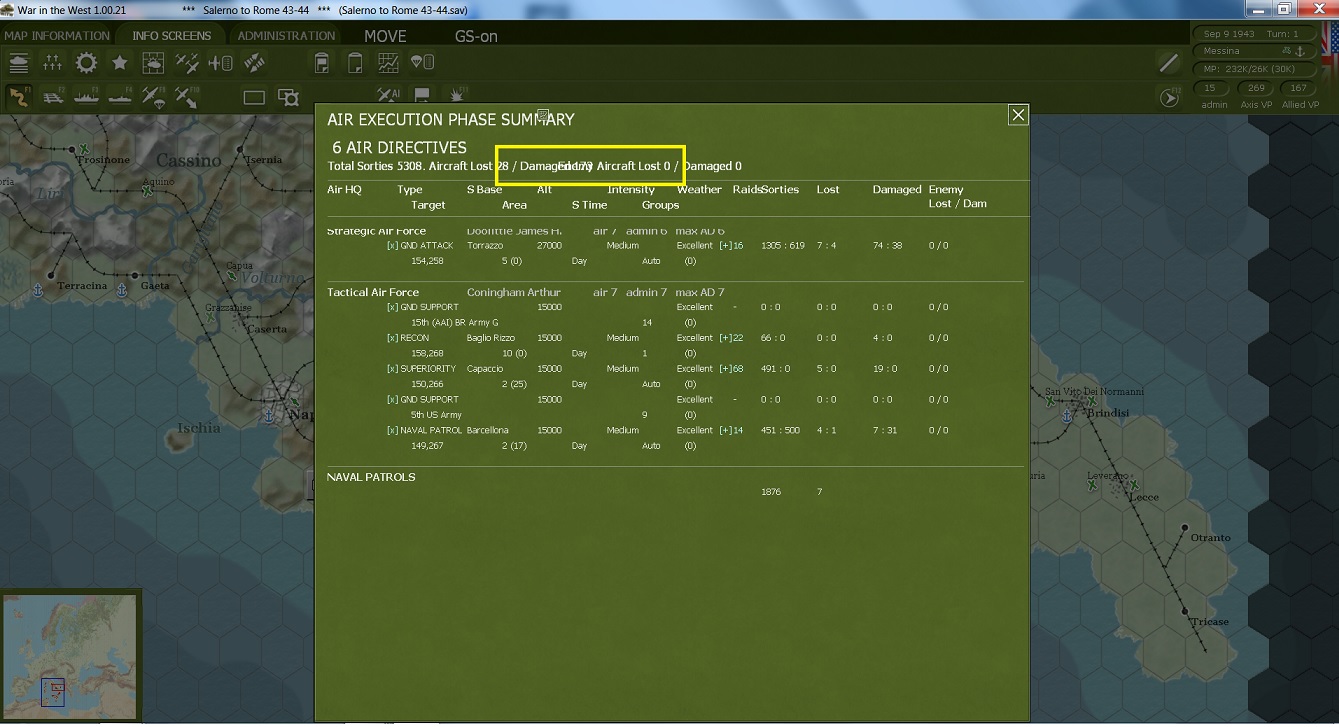Close the Air Execution Phase Summary window
Viewport: 1339px width, 727px height.
coord(1018,115)
